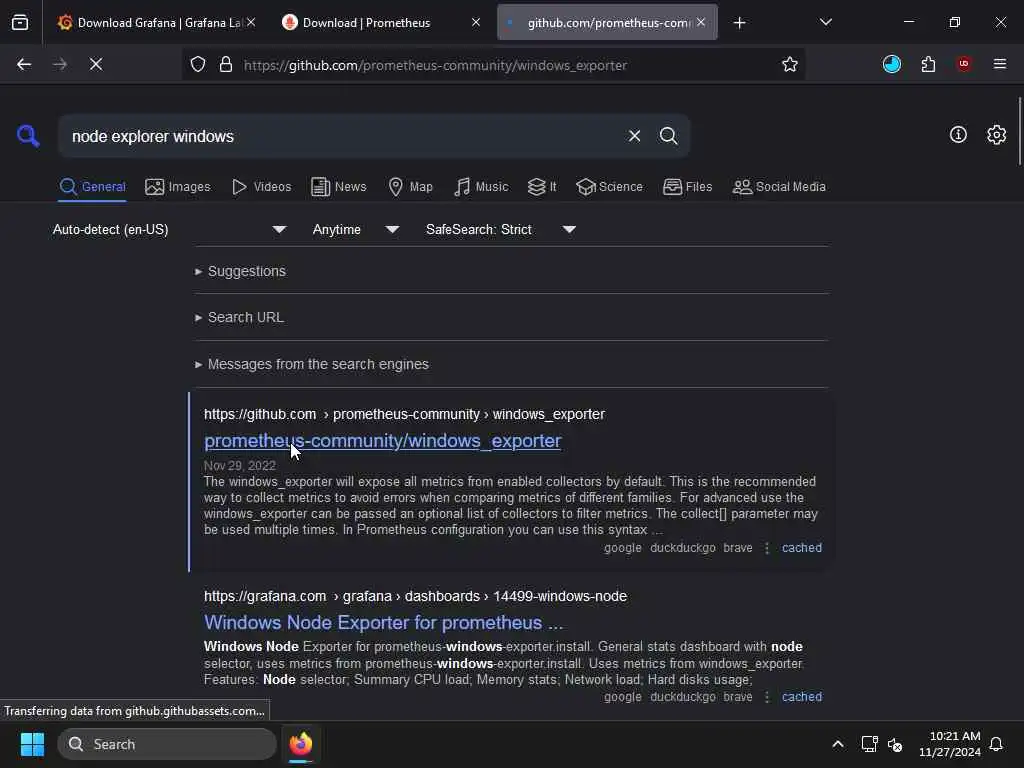Image resolution: width=1024 pixels, height=768 pixels.
Task: Open a new browser tab
Action: point(739,23)
